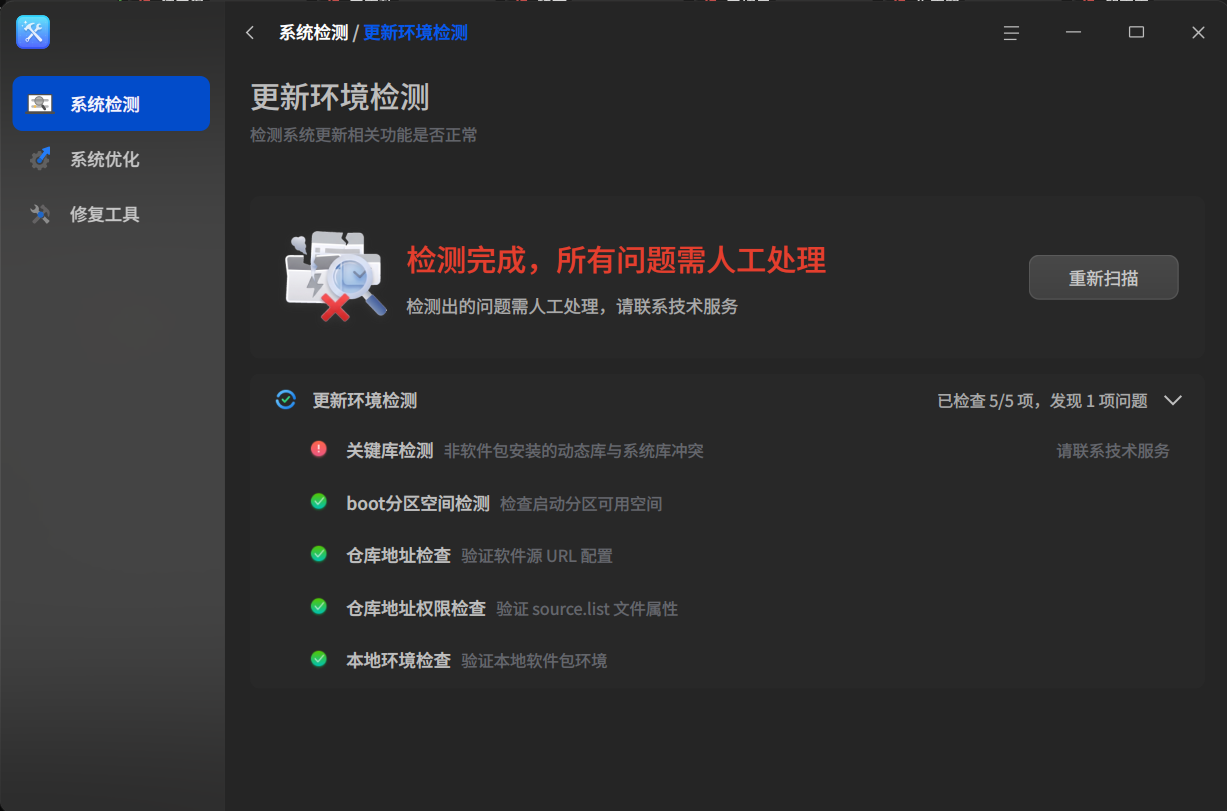This screenshot has width=1227, height=811.
Task: Click the 更新环境检测 breadcrumb item
Action: point(415,33)
